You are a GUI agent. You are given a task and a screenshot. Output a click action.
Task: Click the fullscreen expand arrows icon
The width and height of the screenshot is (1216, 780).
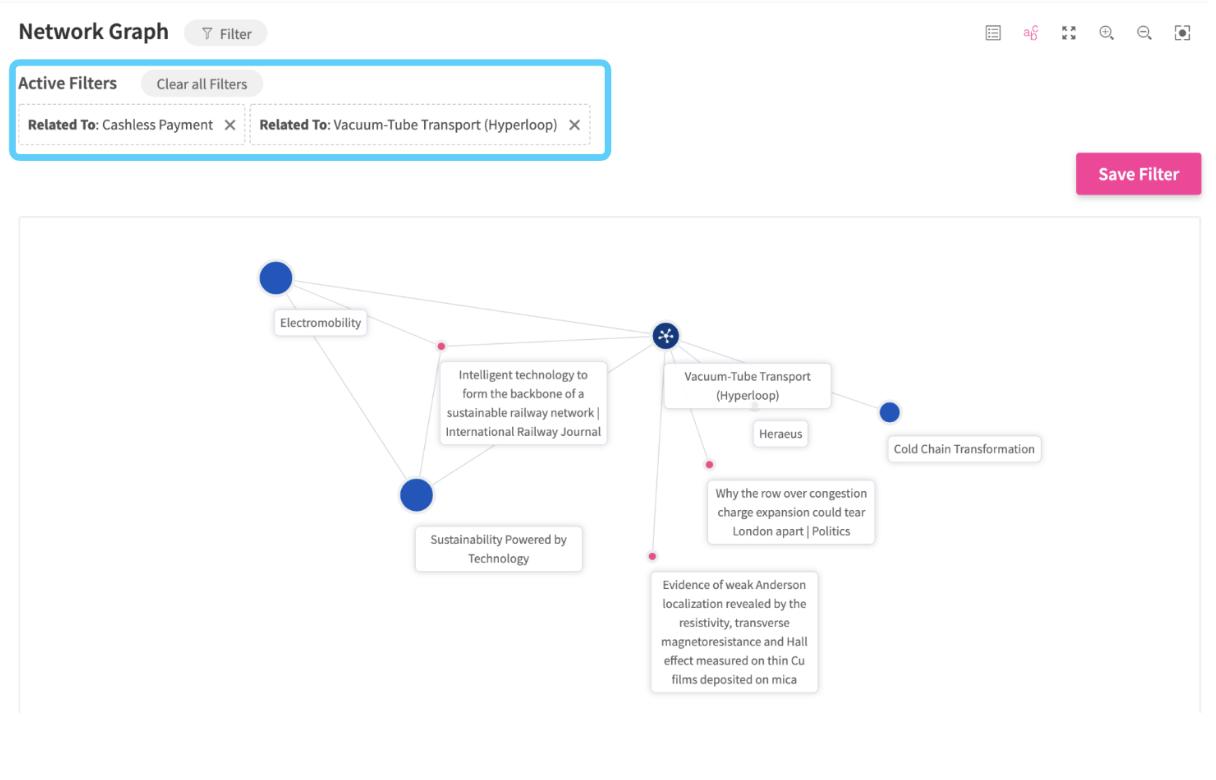pyautogui.click(x=1069, y=33)
